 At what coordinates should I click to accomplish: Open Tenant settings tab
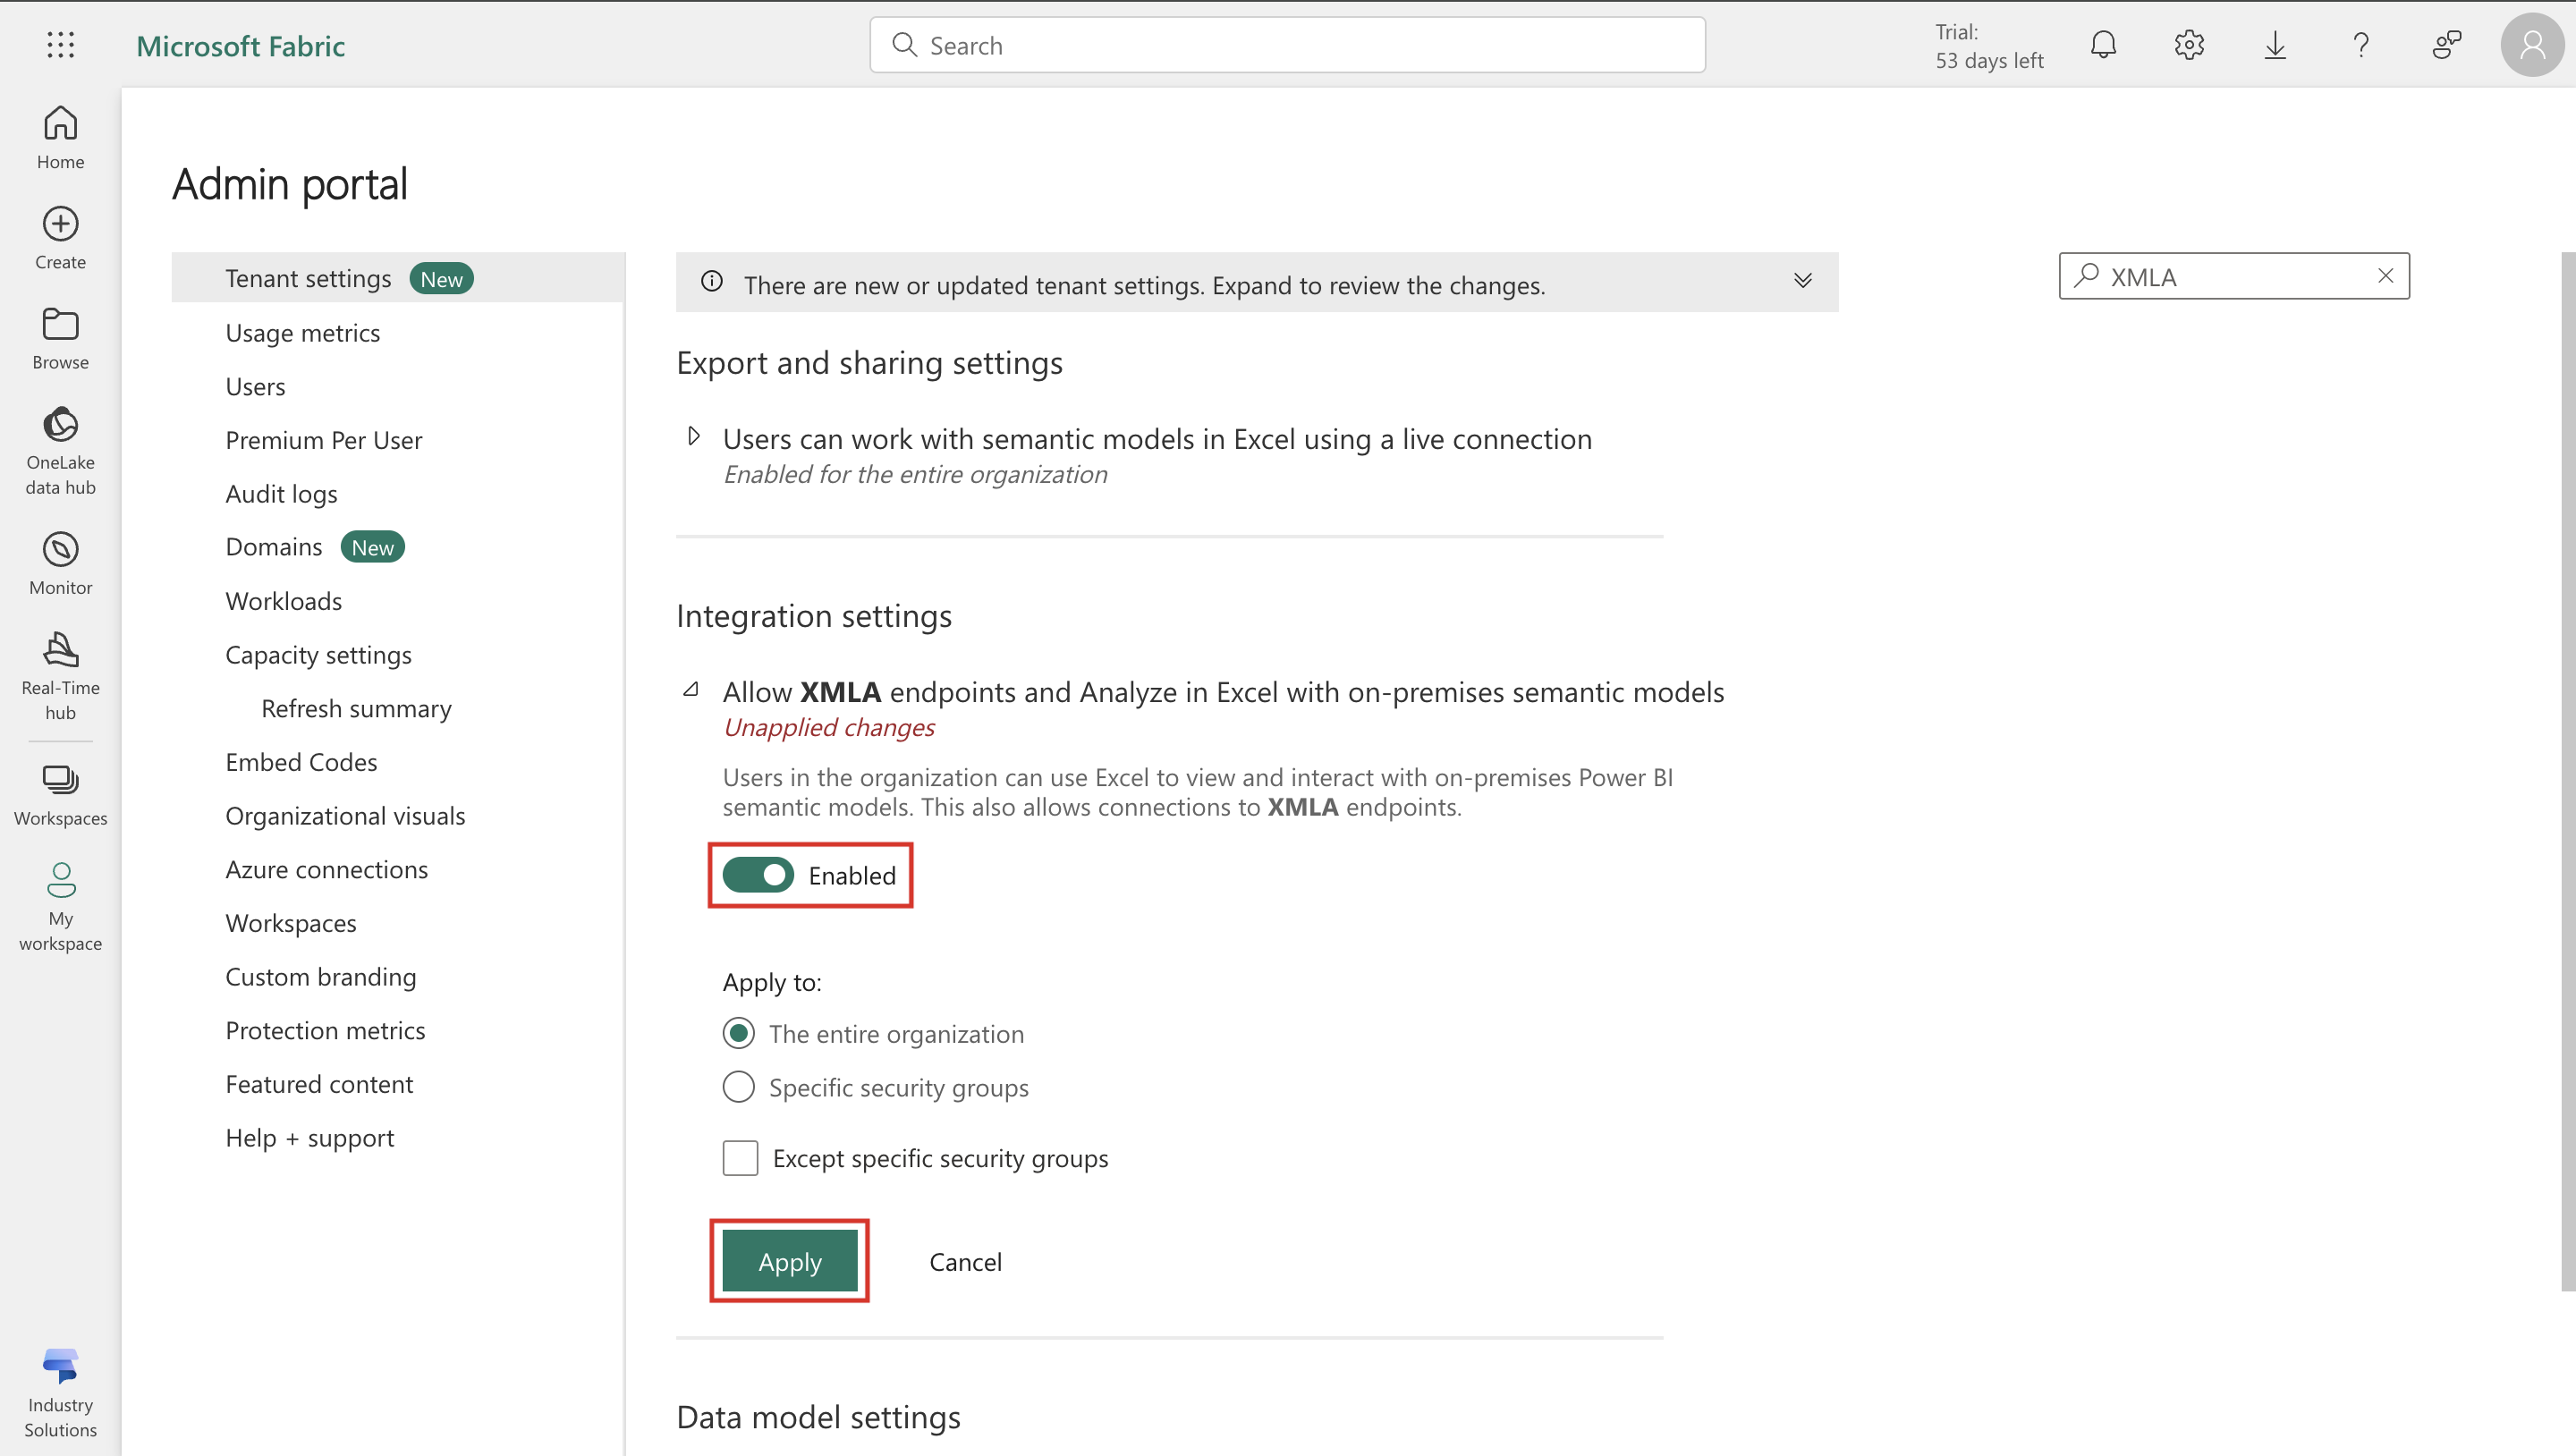(x=398, y=278)
